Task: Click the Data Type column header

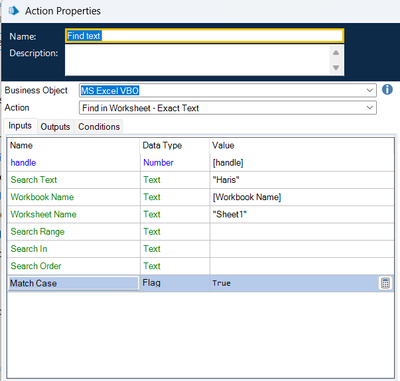Action: [x=175, y=146]
